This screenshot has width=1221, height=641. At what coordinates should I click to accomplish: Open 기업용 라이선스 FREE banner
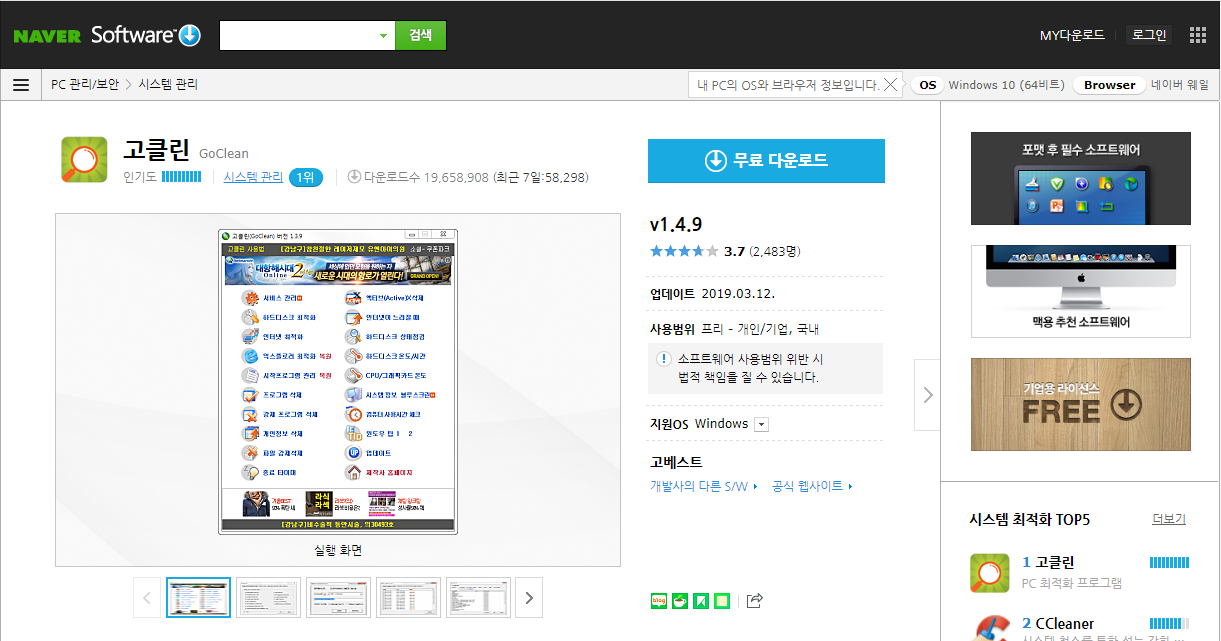[x=1081, y=404]
